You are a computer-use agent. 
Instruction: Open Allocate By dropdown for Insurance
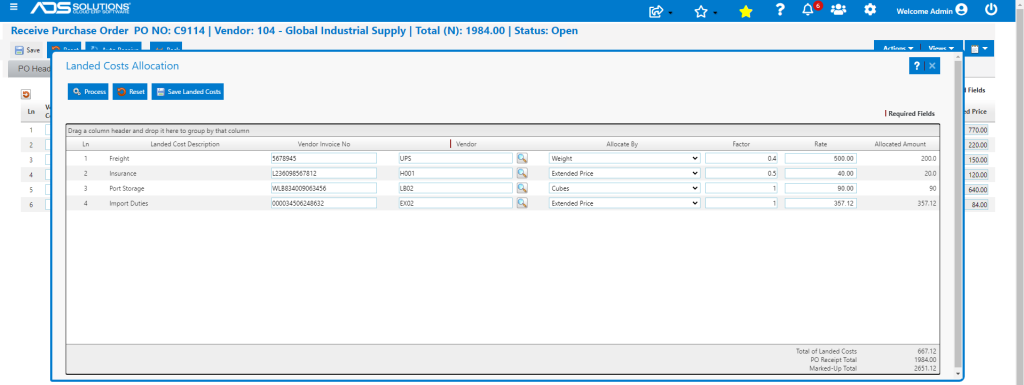coord(624,173)
